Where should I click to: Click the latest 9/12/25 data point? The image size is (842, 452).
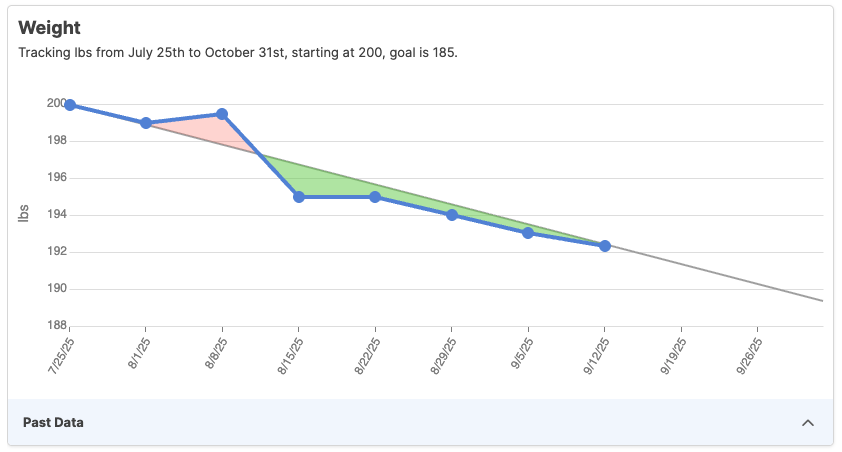click(x=605, y=246)
